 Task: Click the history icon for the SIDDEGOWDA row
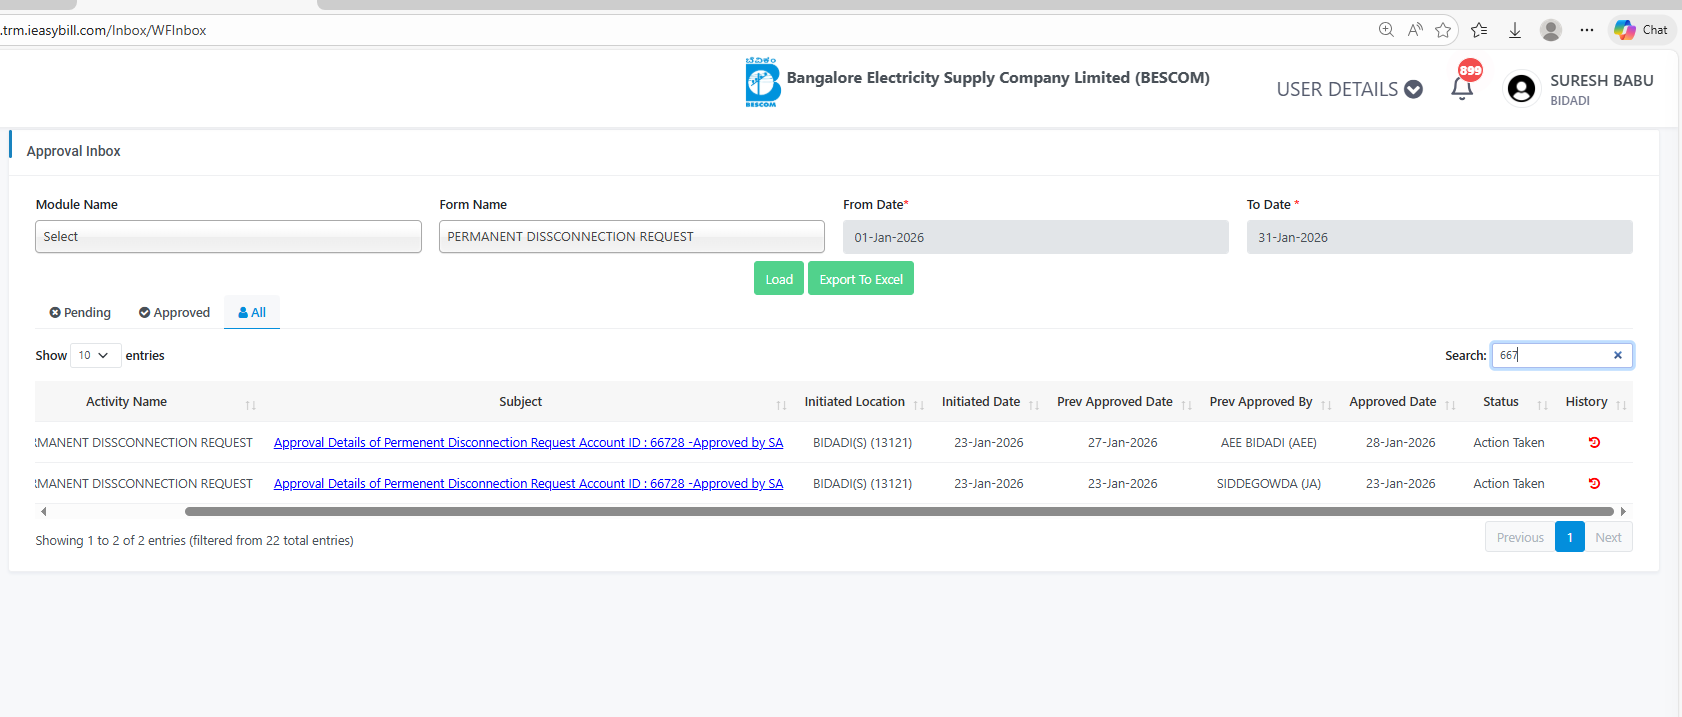1594,483
